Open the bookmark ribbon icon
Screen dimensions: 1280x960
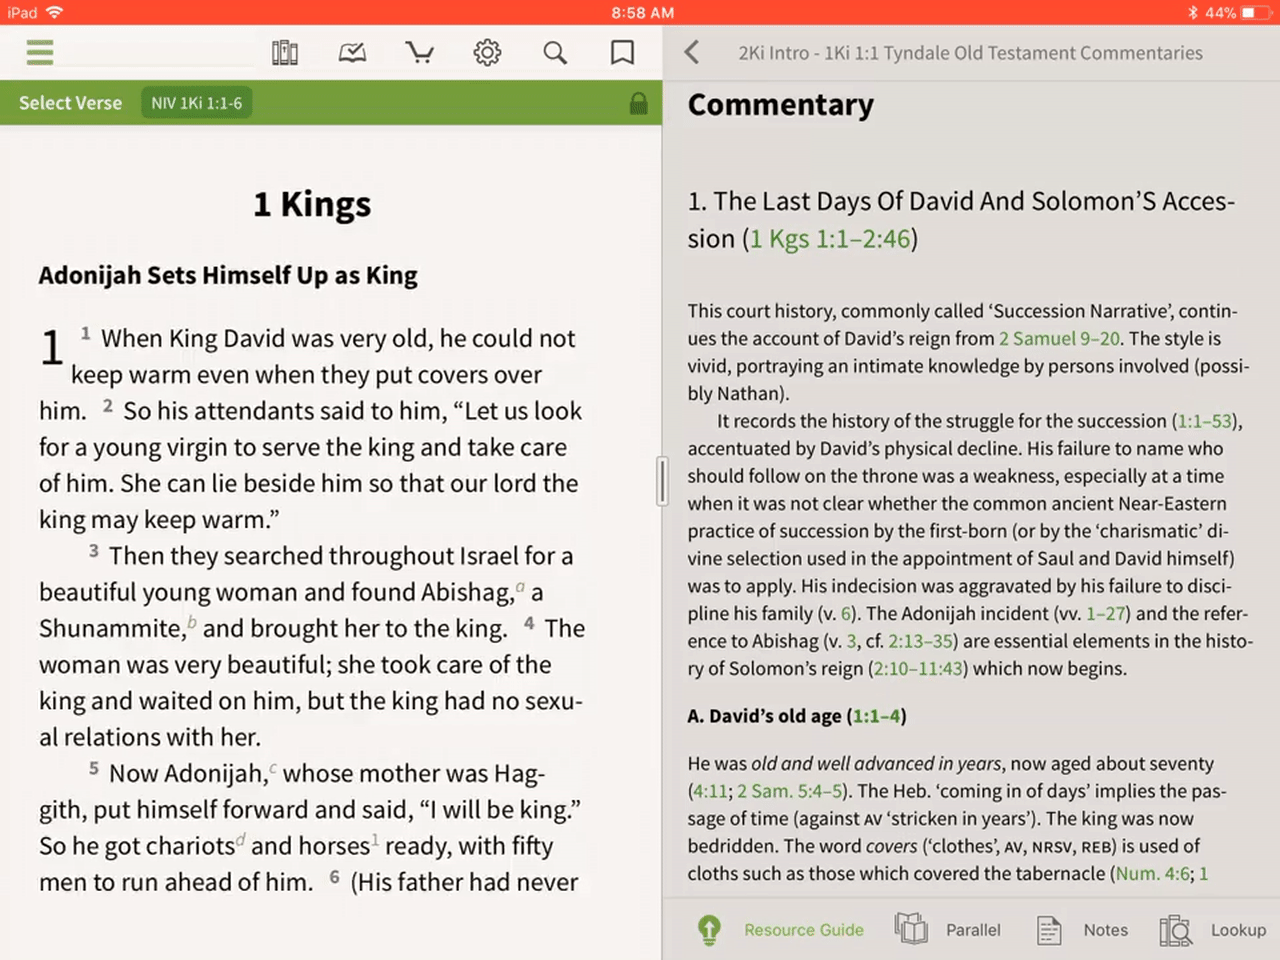pyautogui.click(x=622, y=52)
